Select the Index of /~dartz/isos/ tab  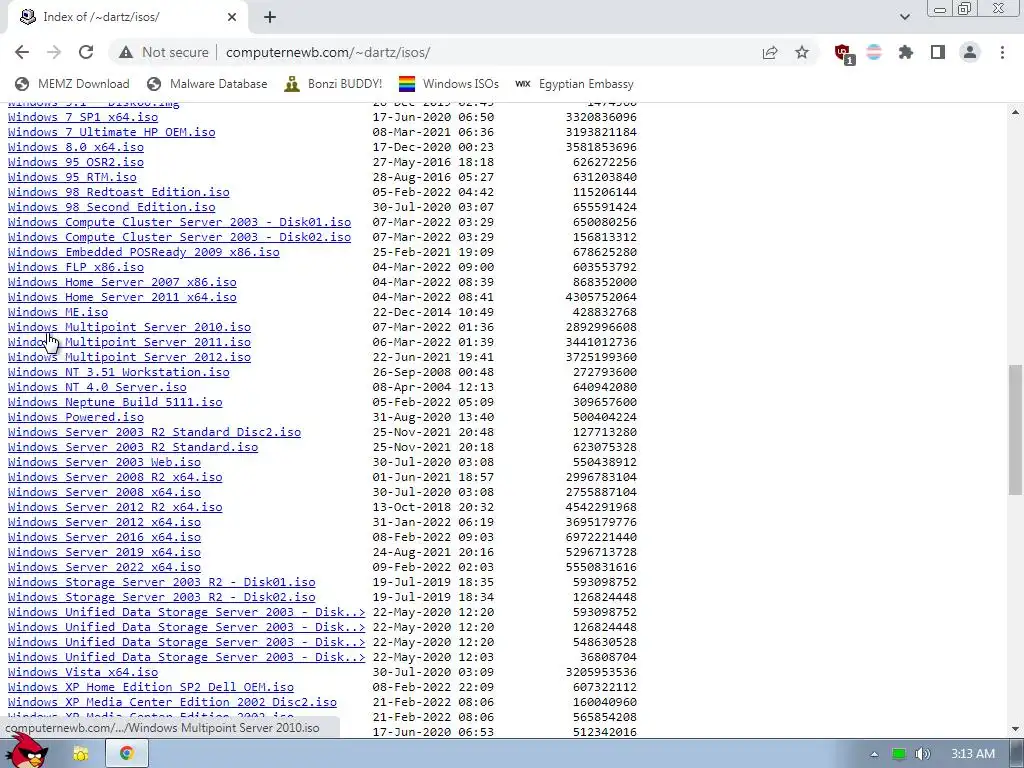127,17
